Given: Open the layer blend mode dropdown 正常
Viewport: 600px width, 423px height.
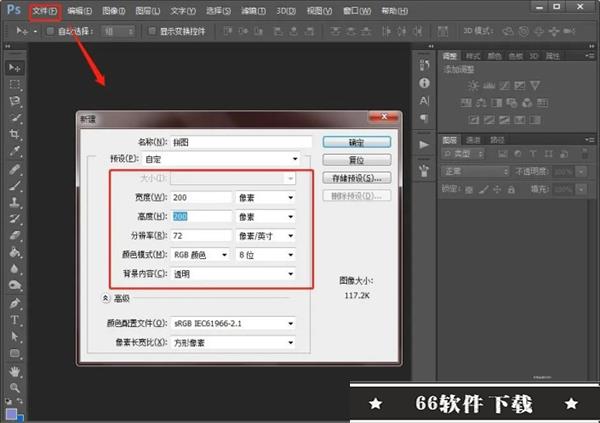Looking at the screenshot, I should (x=475, y=171).
